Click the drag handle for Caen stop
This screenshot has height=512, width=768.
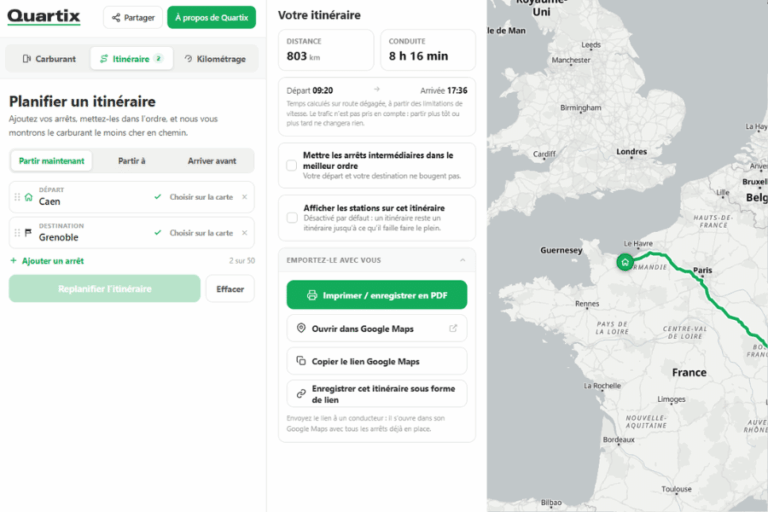click(x=17, y=197)
